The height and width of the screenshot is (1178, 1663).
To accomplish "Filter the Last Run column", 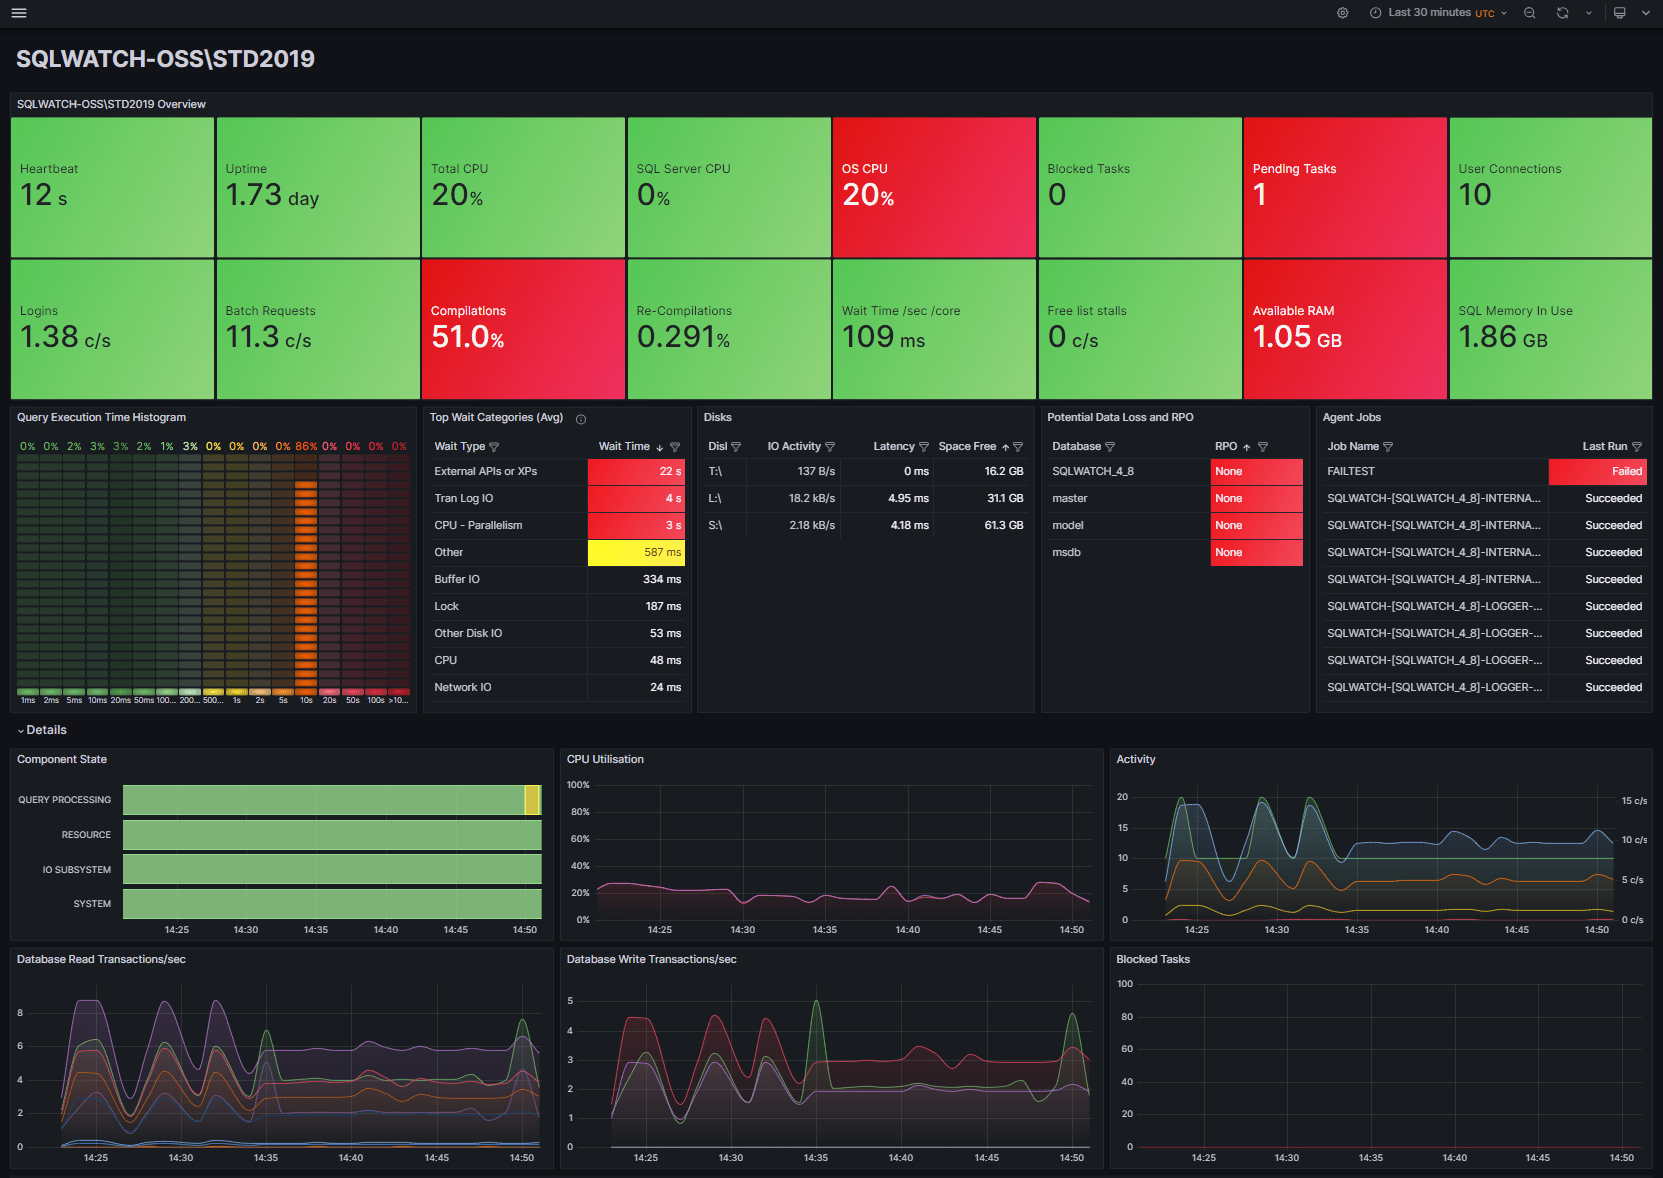I will point(1637,447).
